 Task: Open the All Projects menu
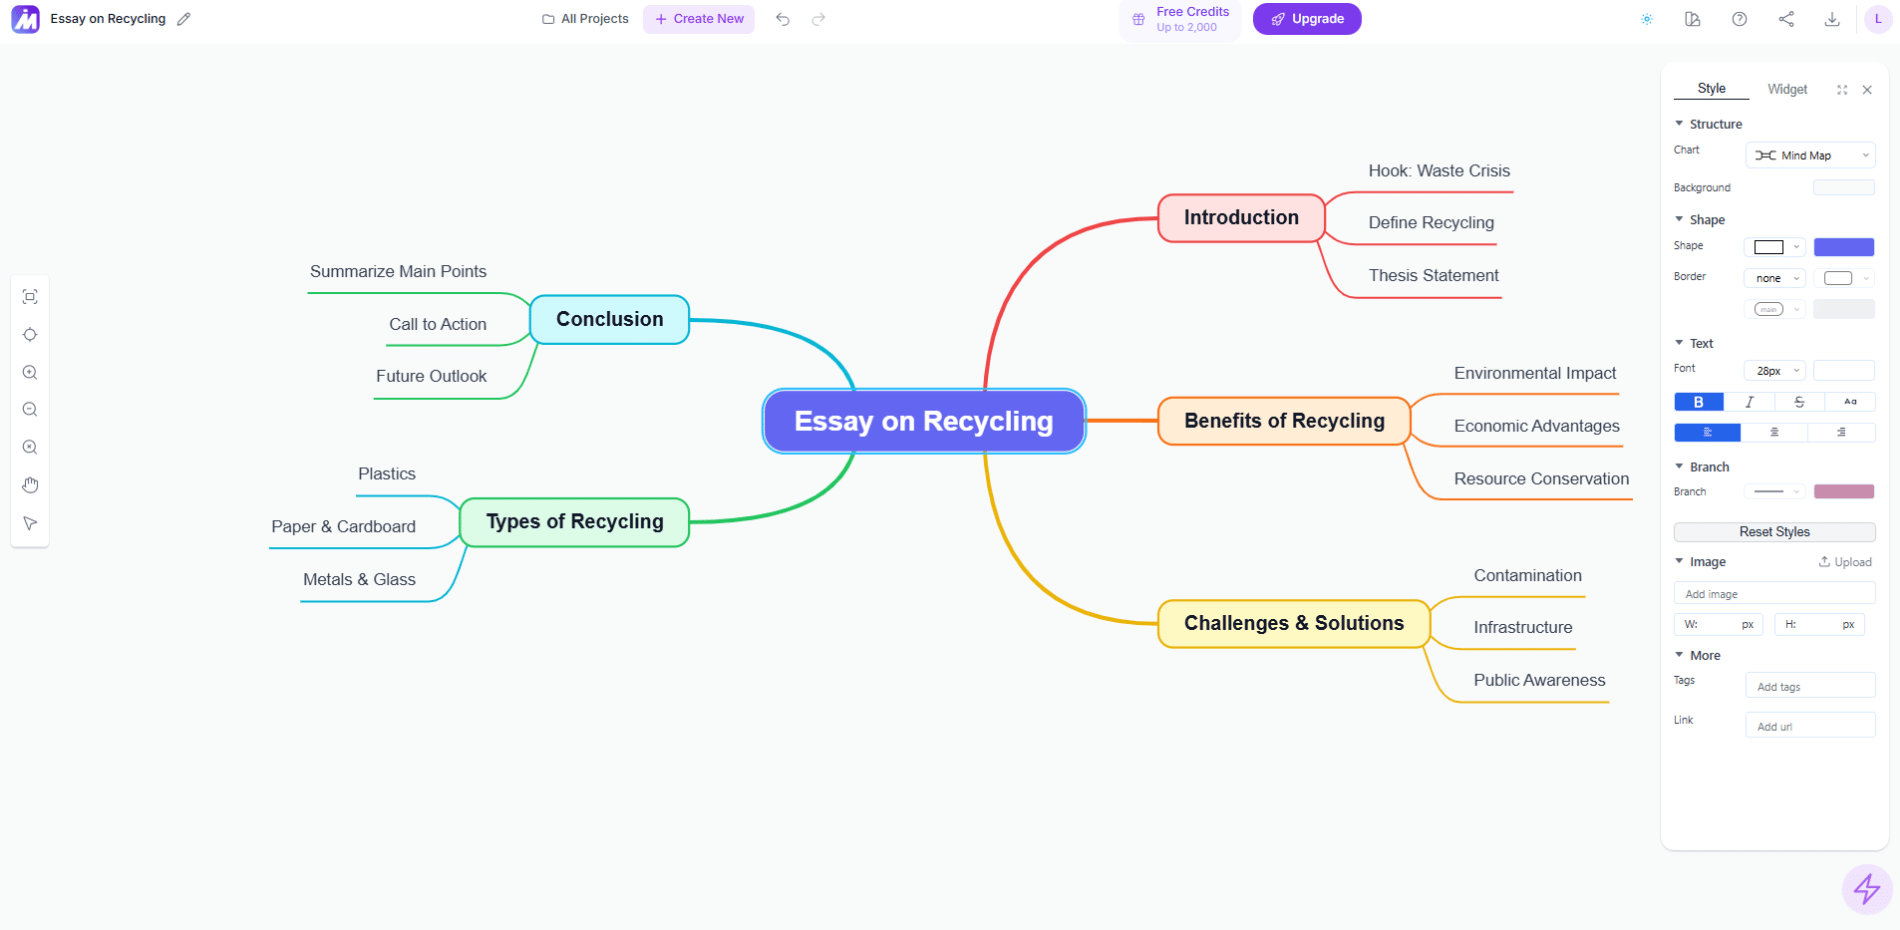[x=585, y=18]
